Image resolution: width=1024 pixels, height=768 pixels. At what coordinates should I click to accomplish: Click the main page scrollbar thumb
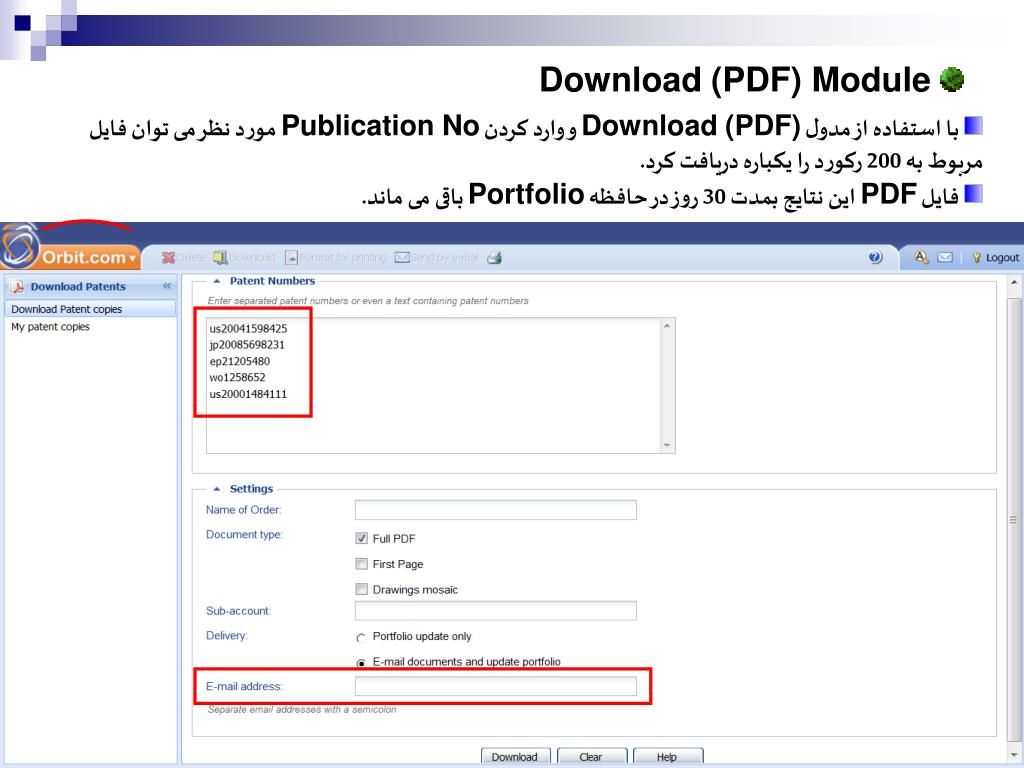pos(1014,520)
